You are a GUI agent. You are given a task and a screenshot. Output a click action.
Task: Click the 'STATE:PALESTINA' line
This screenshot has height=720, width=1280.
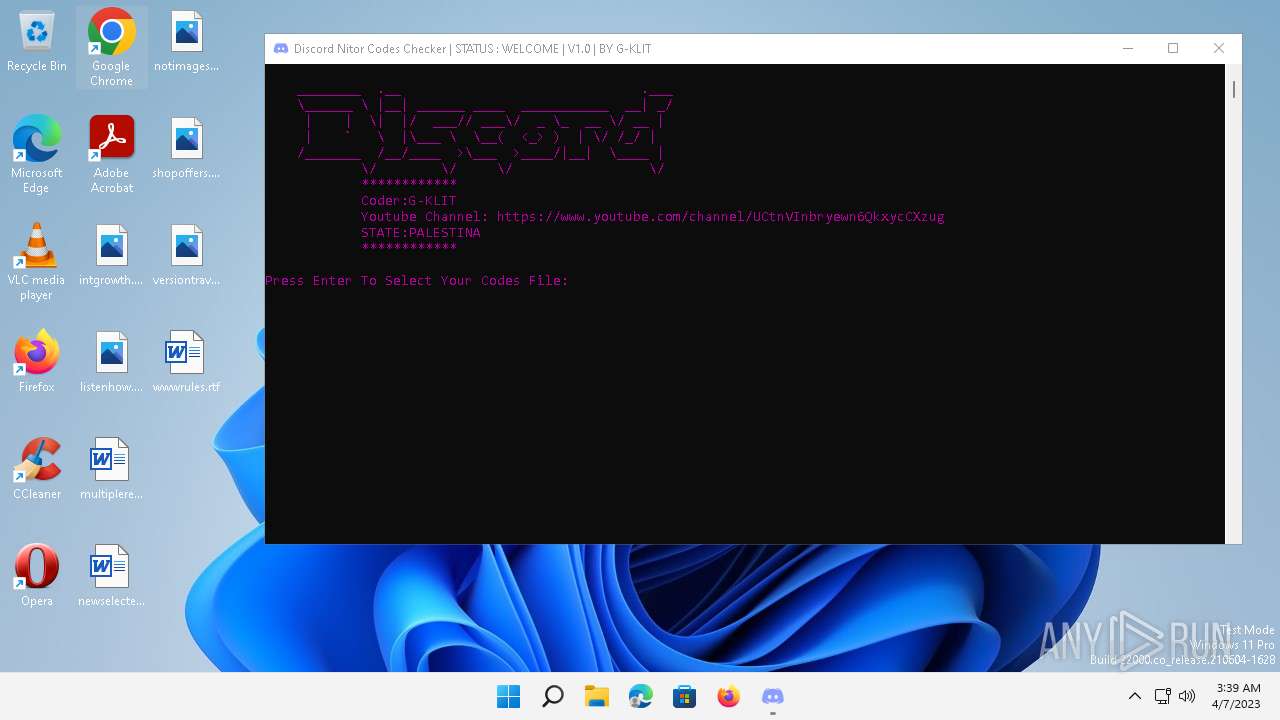pos(420,232)
